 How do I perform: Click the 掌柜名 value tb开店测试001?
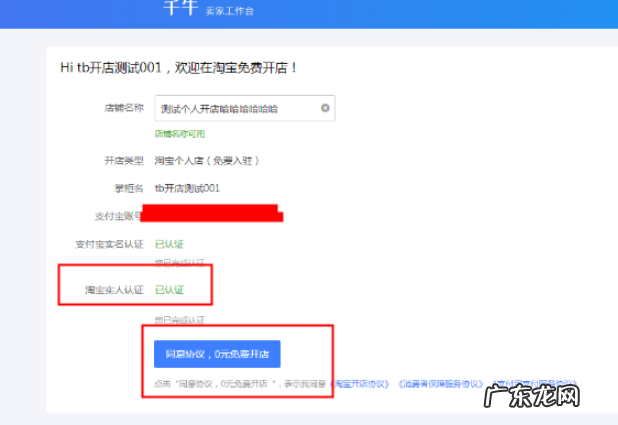click(187, 188)
